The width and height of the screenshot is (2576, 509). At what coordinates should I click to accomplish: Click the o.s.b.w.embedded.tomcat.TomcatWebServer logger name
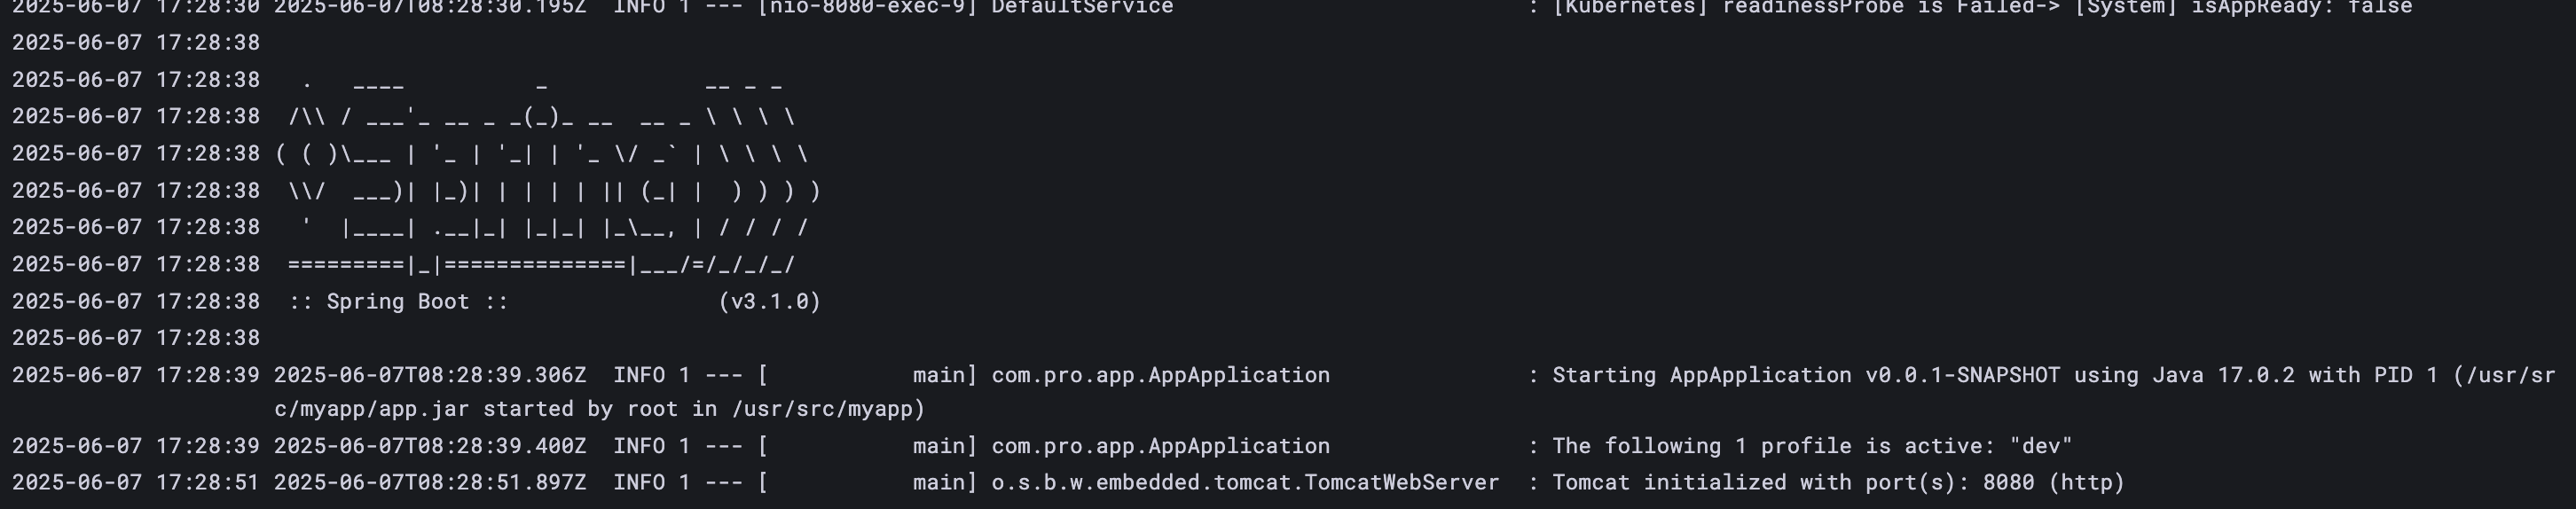1245,483
